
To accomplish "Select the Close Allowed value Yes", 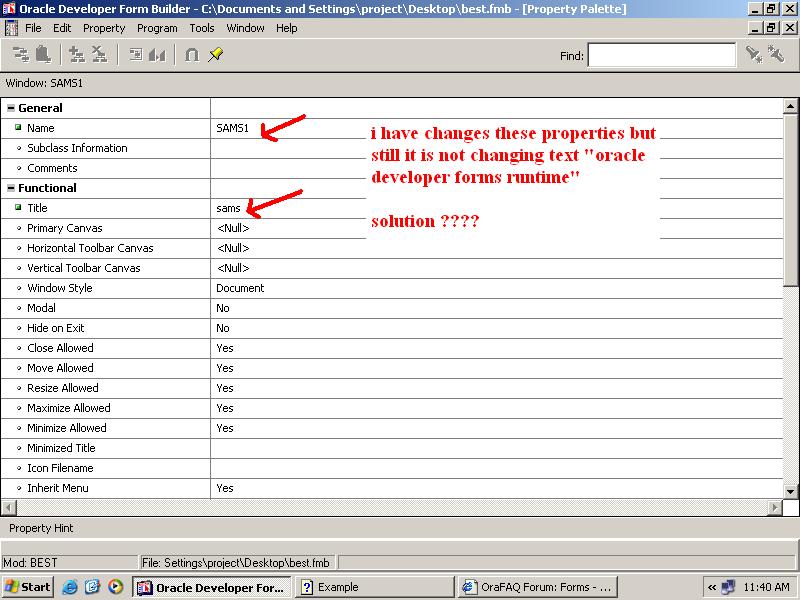I will (225, 348).
